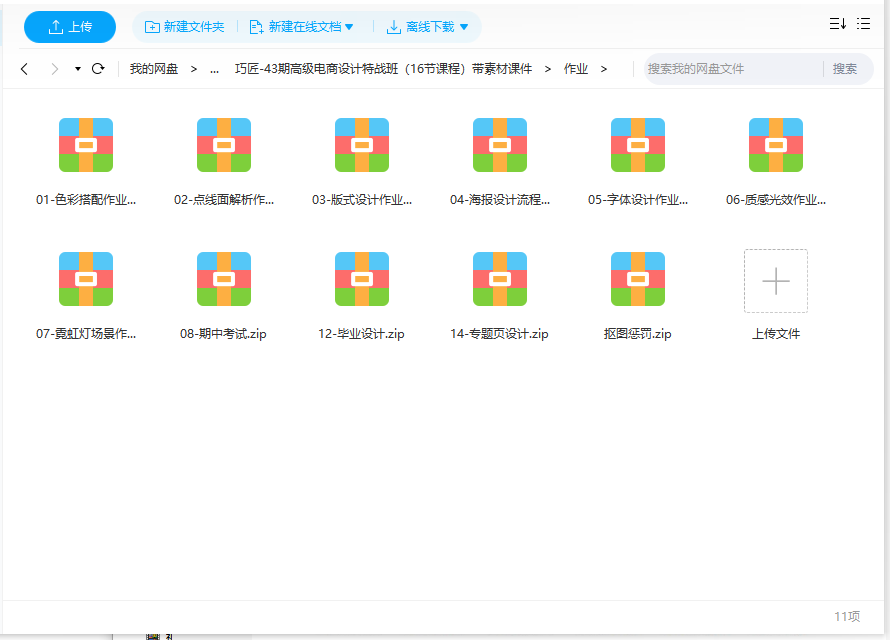Navigate to 我的网盘 in breadcrumb
The image size is (890, 640).
pos(154,69)
